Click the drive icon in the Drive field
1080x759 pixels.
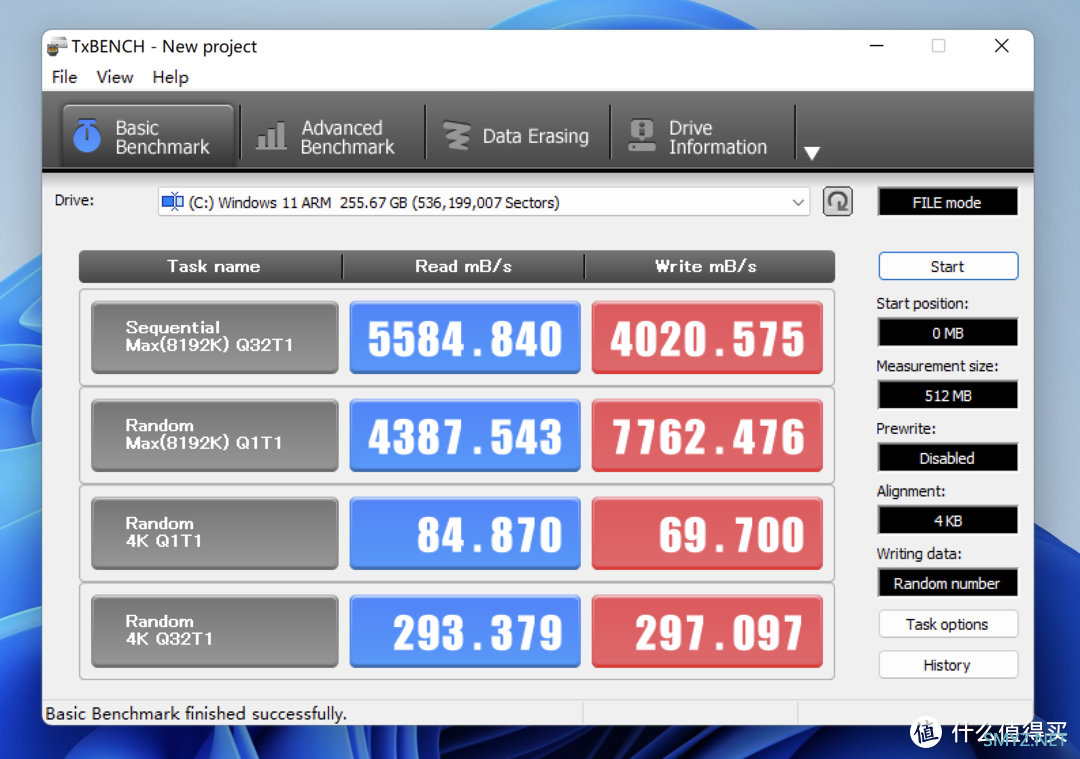(172, 202)
